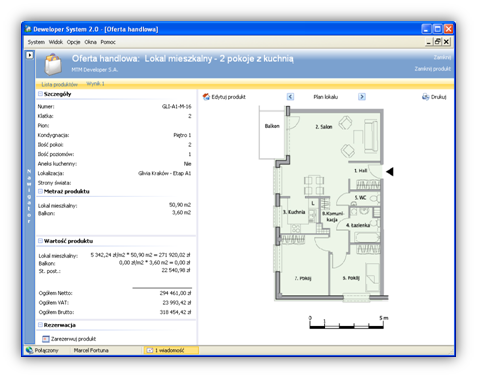Open the Opcje menu
The width and height of the screenshot is (477, 378).
(73, 42)
